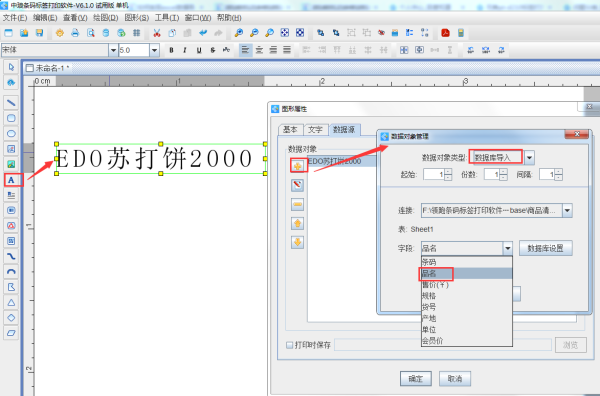Click the scissors cut icon

tap(157, 33)
